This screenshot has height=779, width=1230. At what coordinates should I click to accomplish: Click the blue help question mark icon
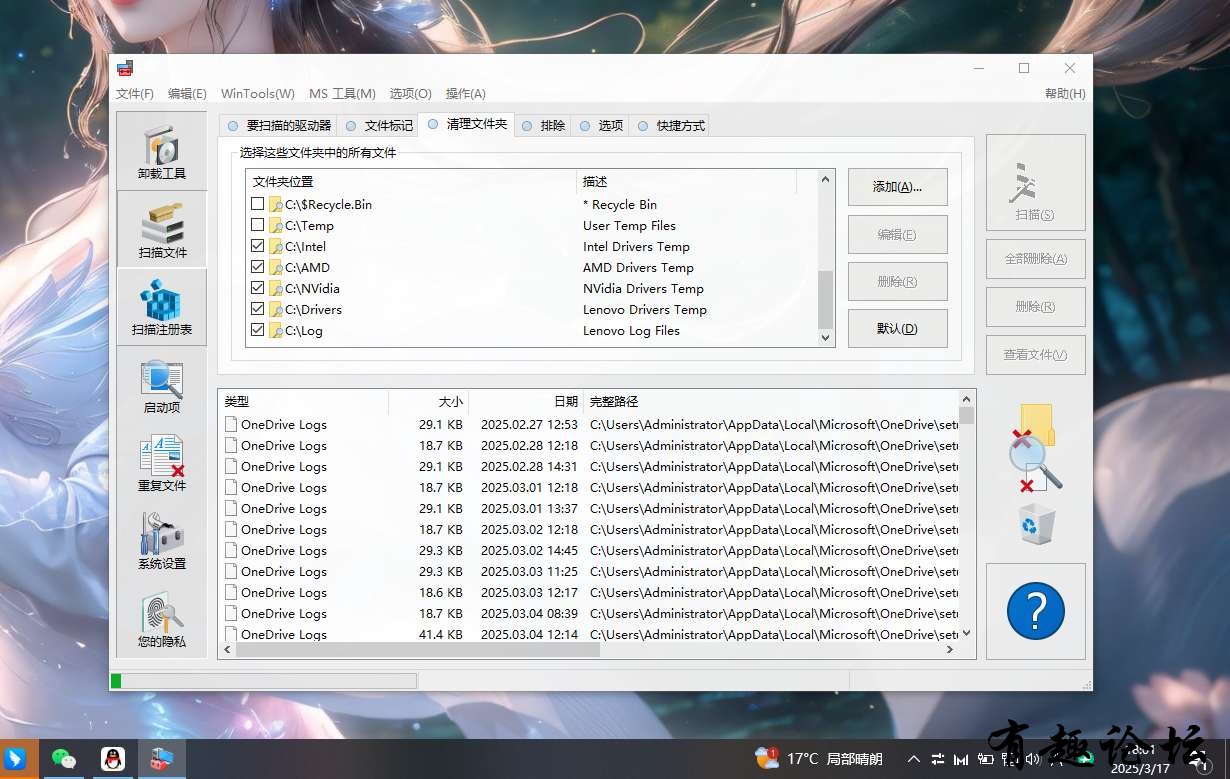(x=1035, y=611)
